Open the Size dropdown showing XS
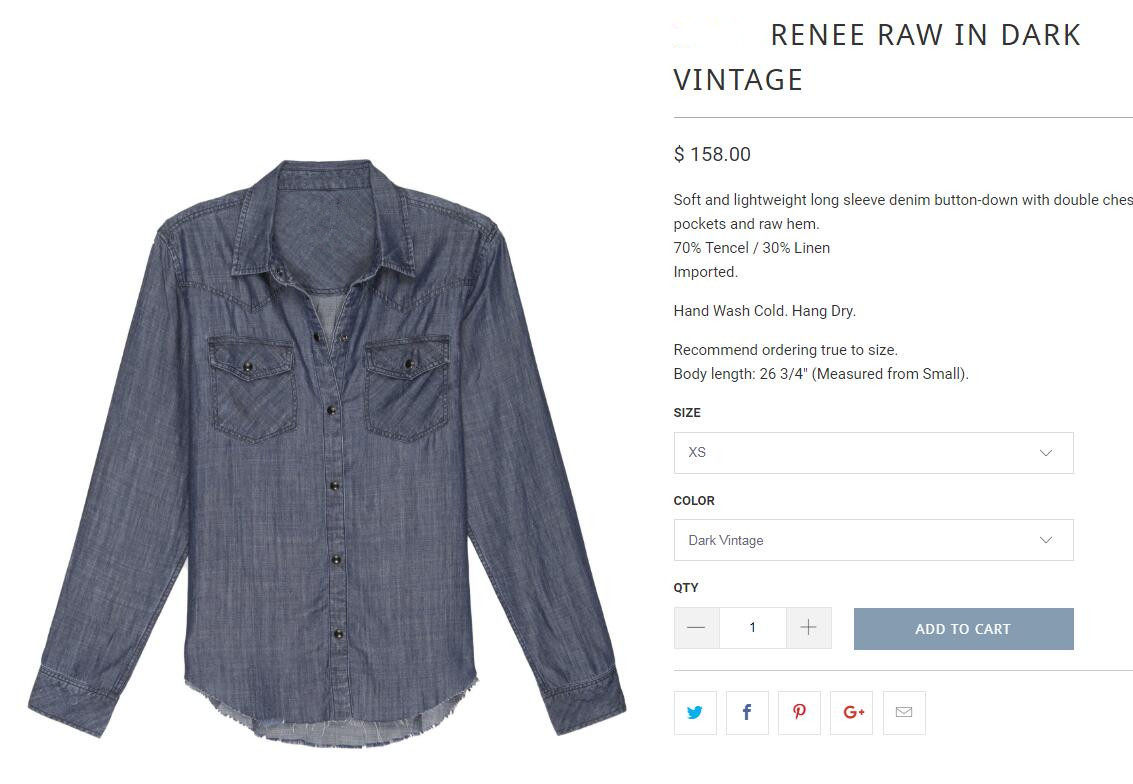The image size is (1133, 784). (x=873, y=453)
